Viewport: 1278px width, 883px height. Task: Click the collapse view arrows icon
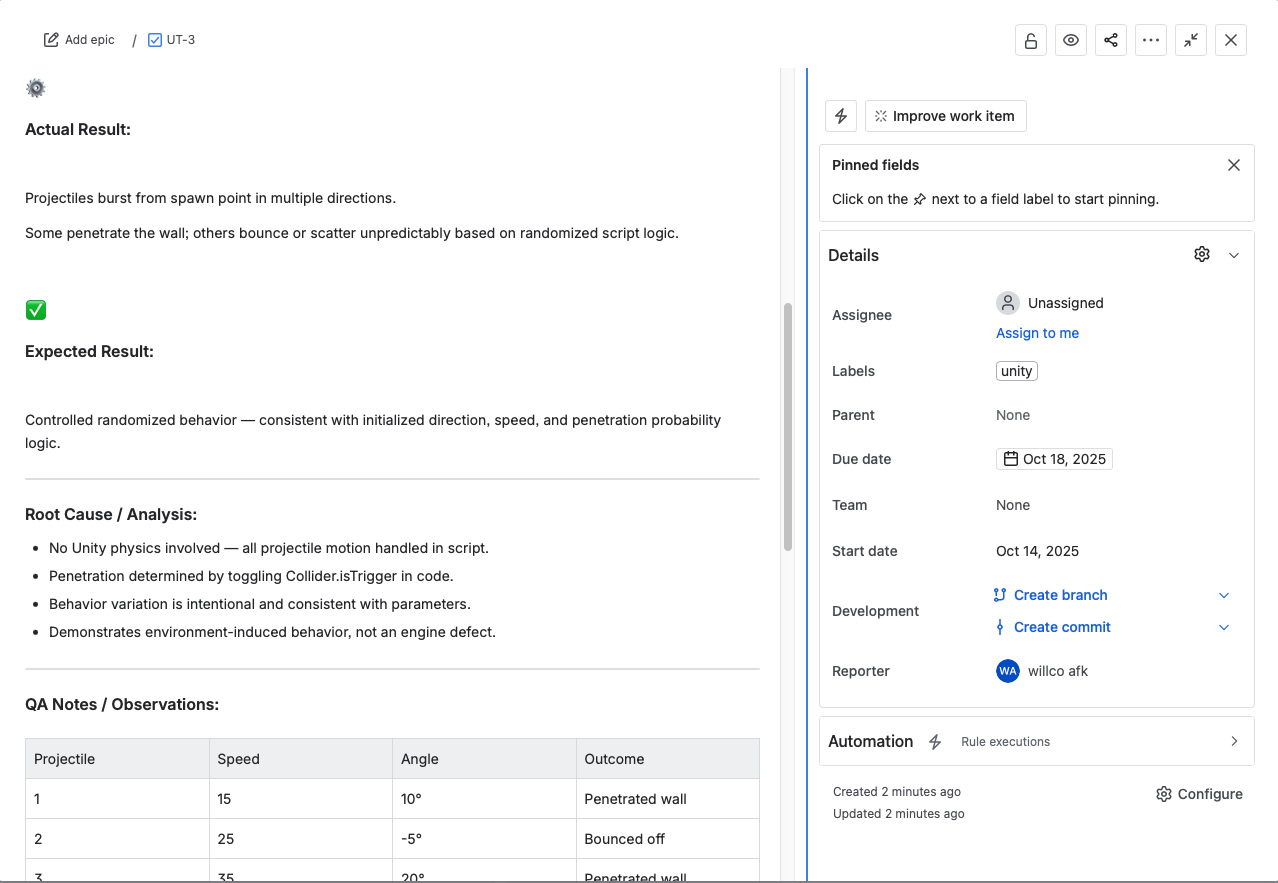(1191, 40)
